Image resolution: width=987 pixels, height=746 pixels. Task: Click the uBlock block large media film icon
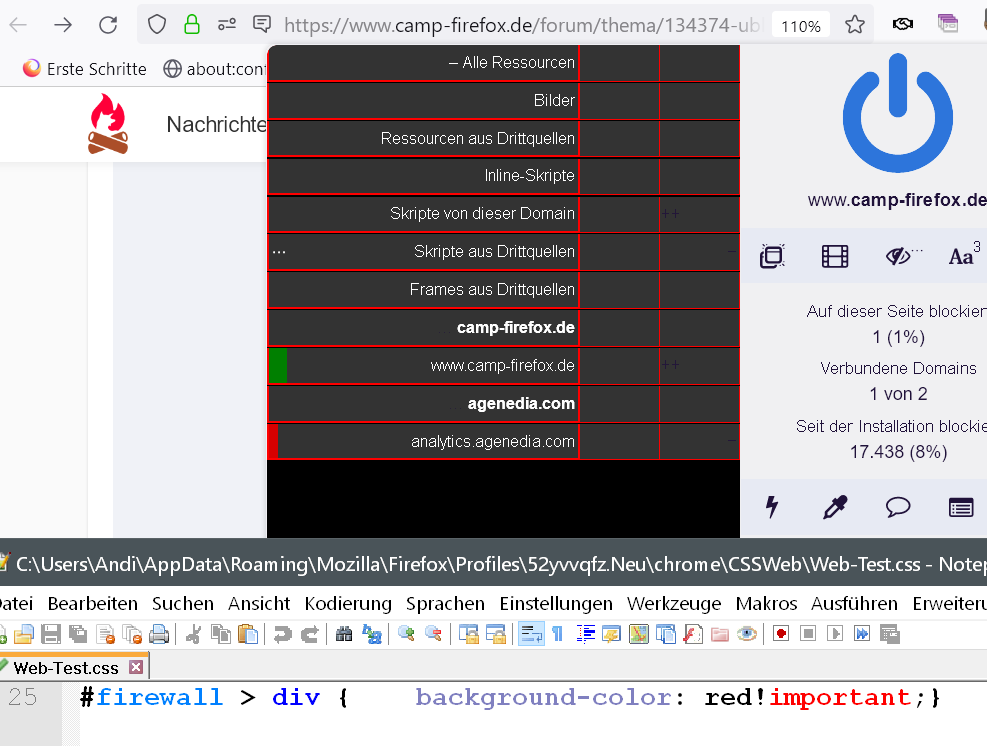tap(835, 256)
